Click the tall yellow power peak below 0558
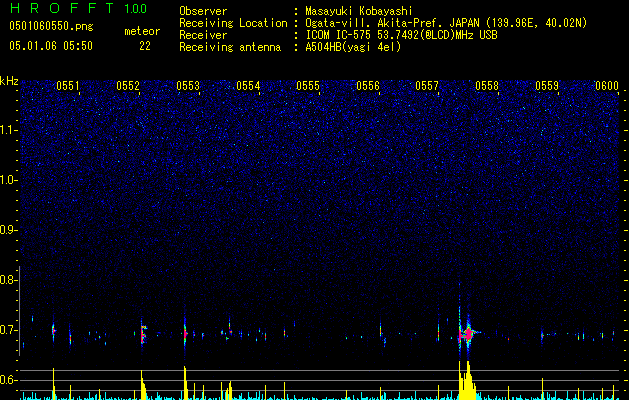Viewport: 629px width, 400px height. tap(467, 381)
